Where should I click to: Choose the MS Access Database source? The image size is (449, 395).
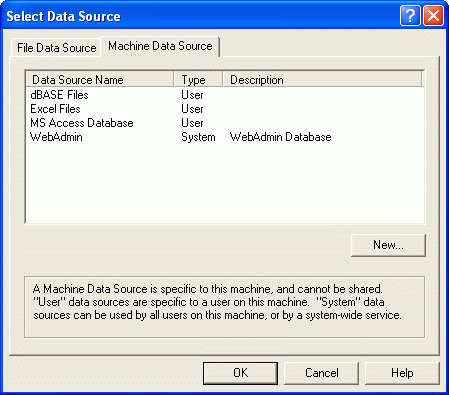click(x=82, y=123)
